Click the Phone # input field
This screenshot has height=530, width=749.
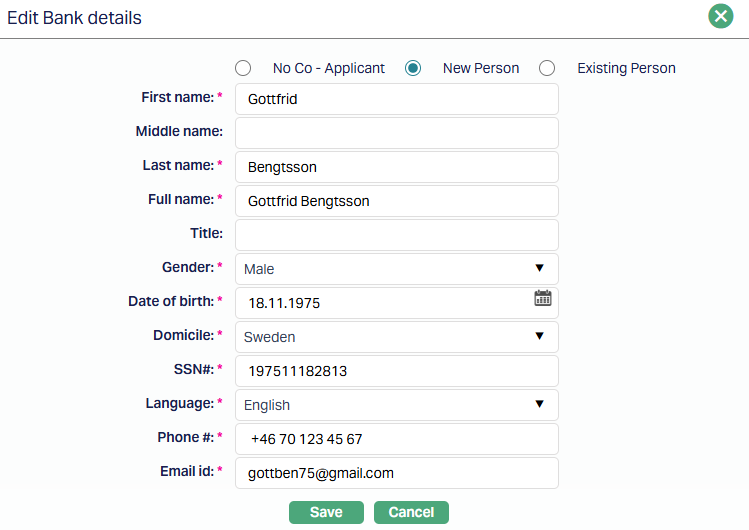[x=396, y=439]
